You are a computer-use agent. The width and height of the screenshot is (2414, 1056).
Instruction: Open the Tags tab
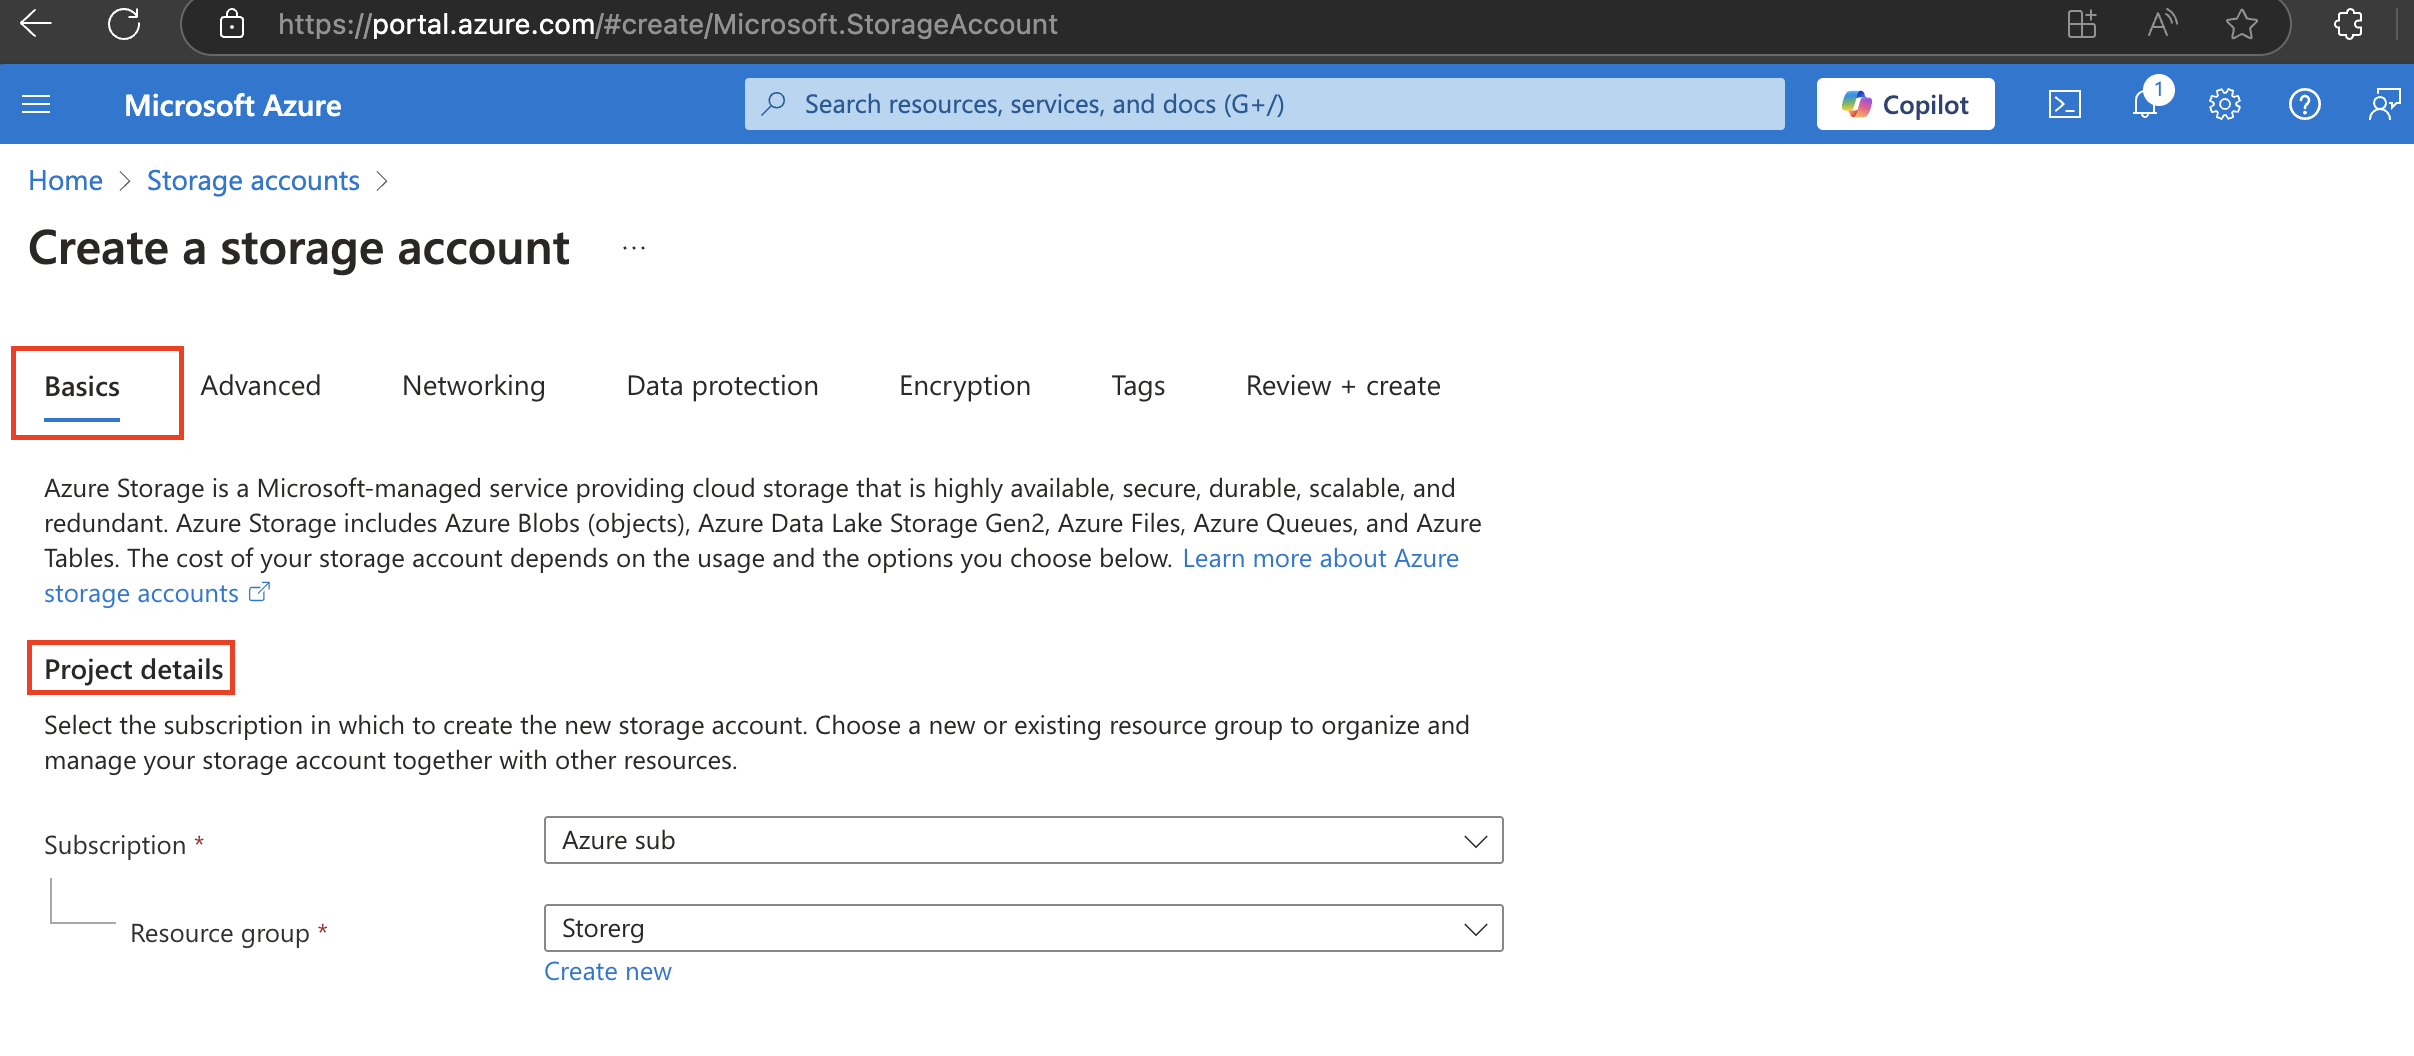[x=1138, y=386]
